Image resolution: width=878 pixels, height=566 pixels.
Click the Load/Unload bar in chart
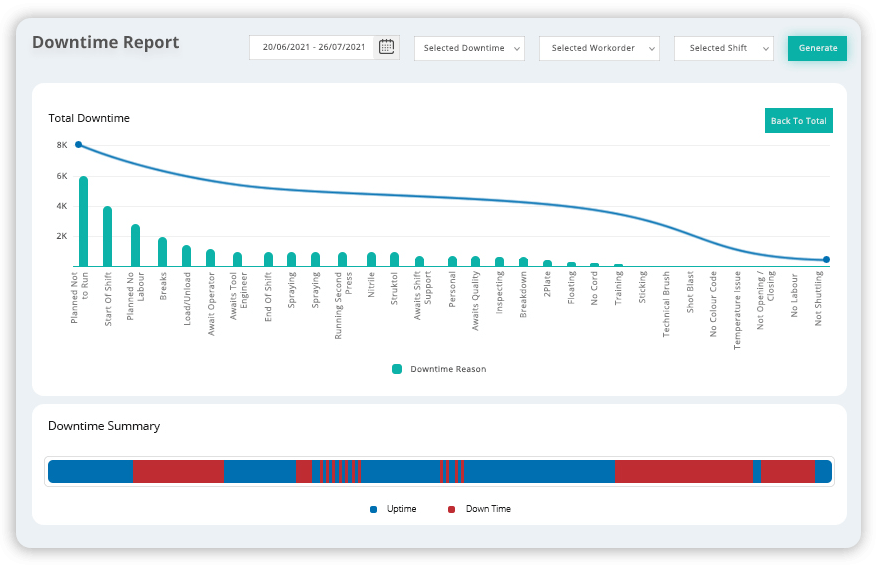[186, 256]
